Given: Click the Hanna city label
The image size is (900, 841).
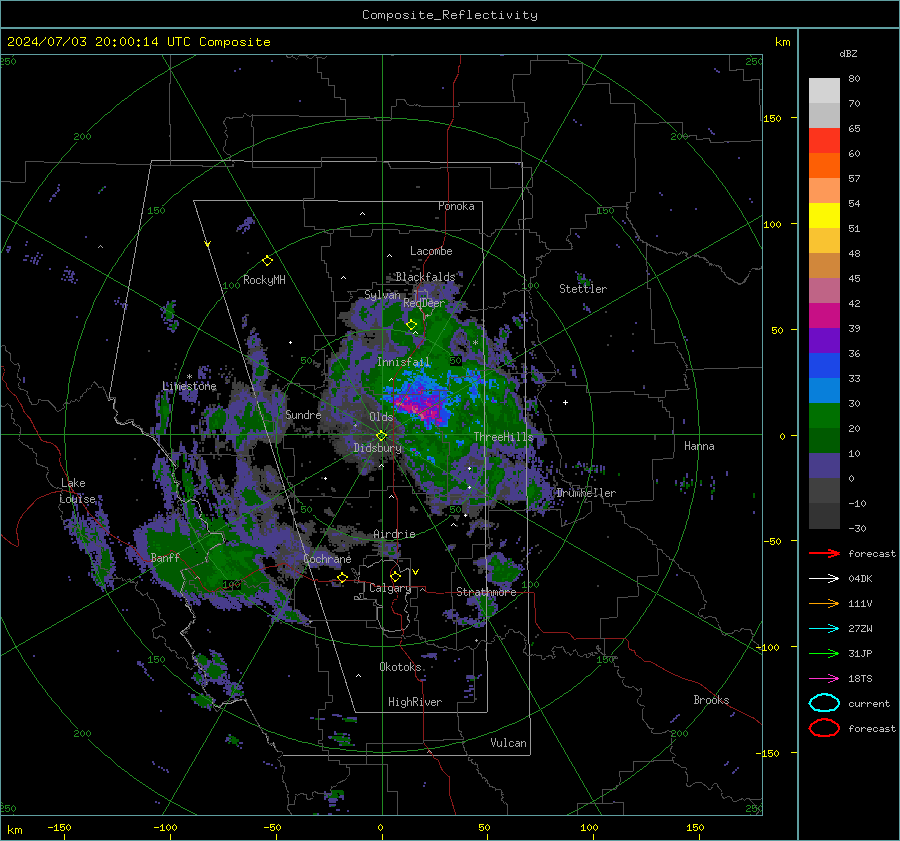Looking at the screenshot, I should click(699, 446).
